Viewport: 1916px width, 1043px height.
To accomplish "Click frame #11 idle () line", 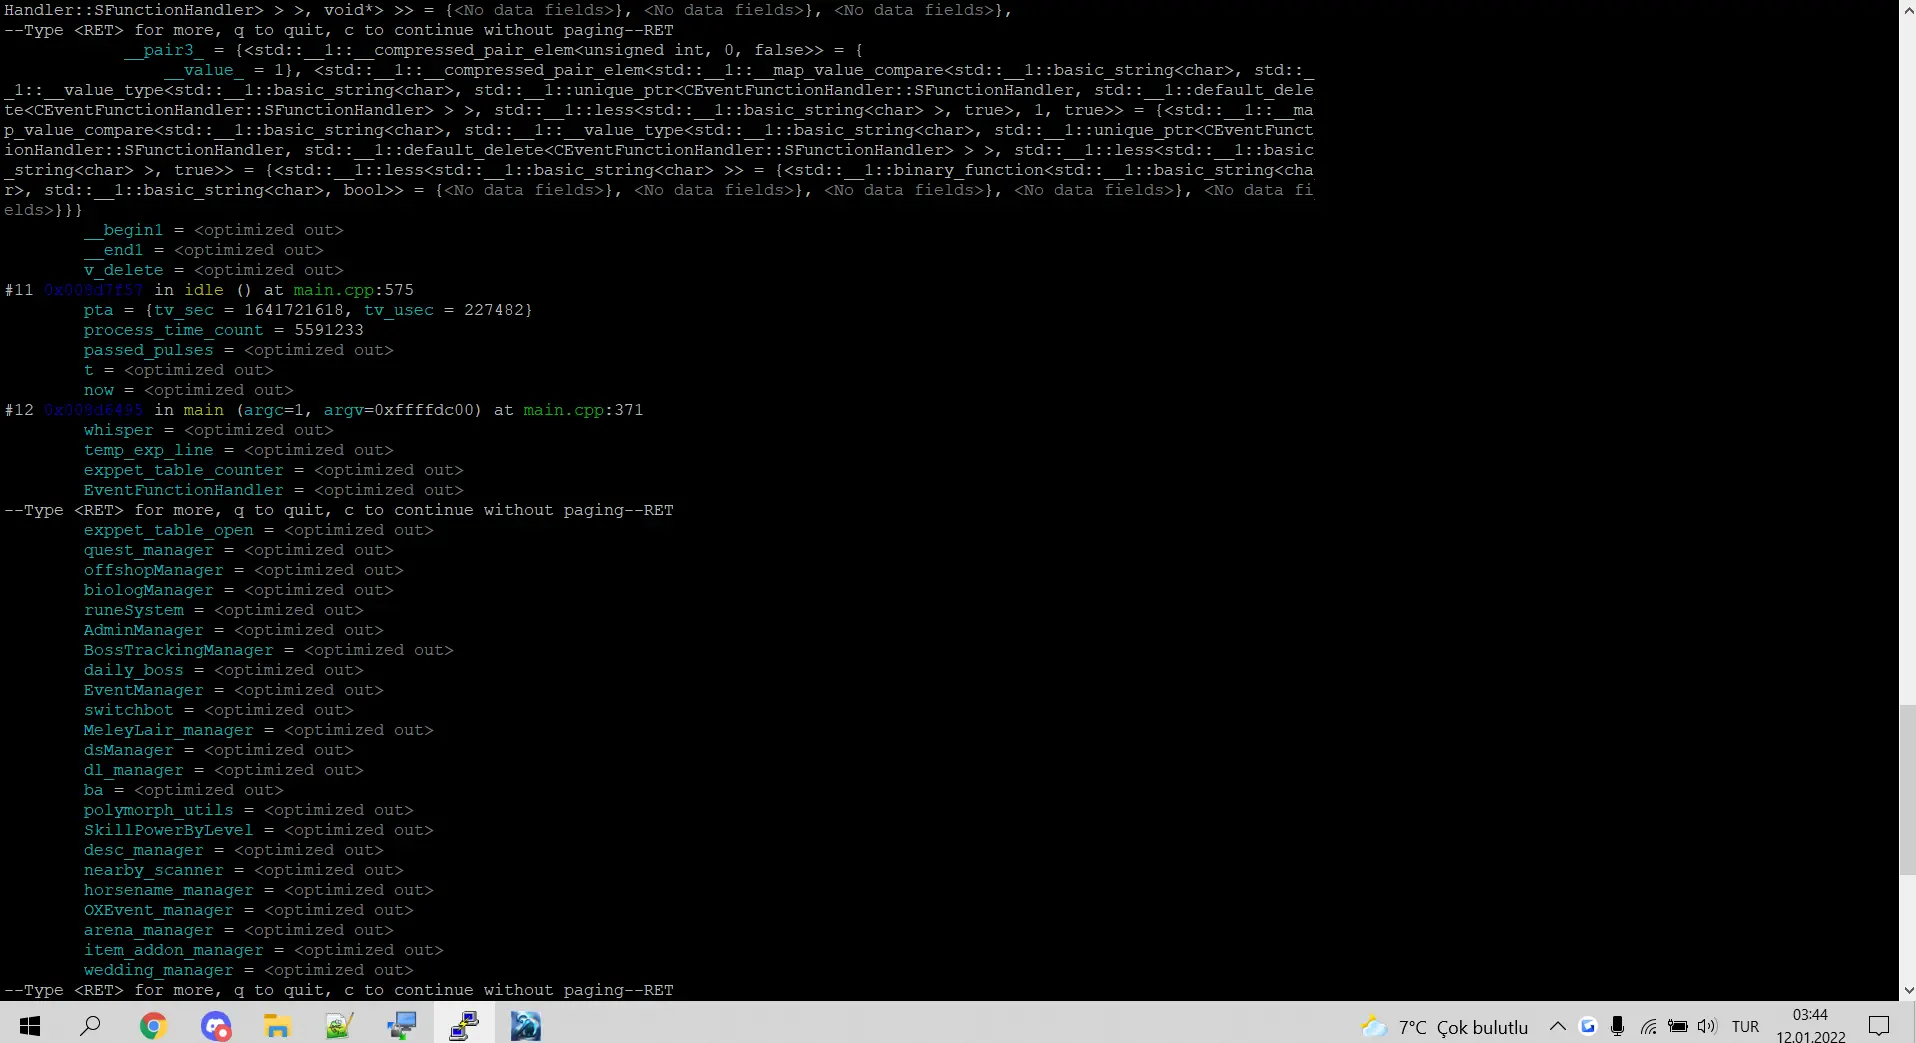I will point(209,290).
